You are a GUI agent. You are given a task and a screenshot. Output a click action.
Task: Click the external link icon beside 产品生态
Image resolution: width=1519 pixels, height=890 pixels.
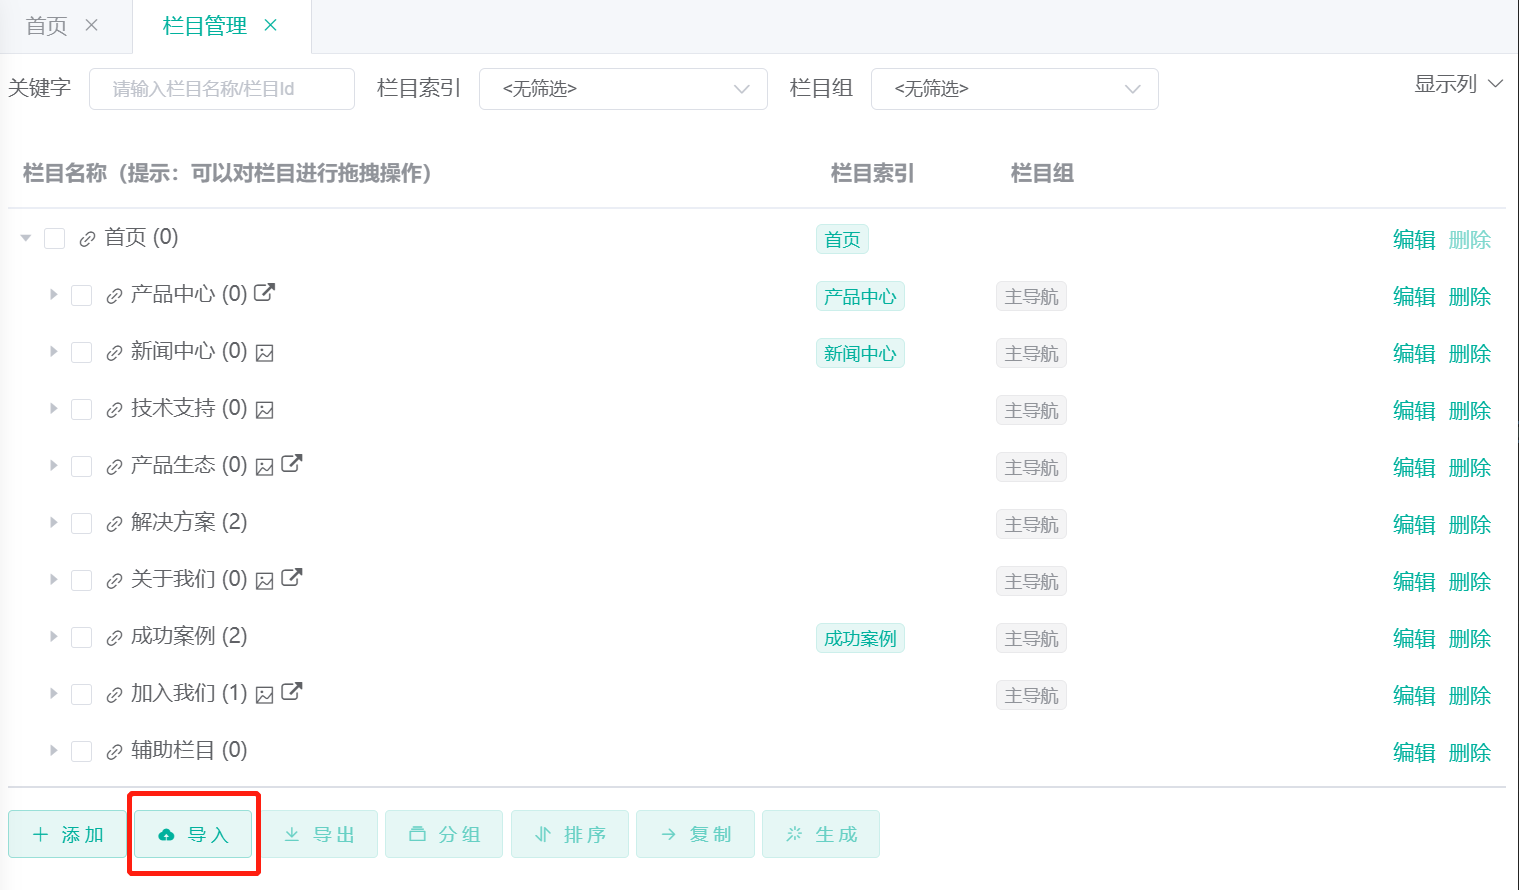[x=291, y=464]
